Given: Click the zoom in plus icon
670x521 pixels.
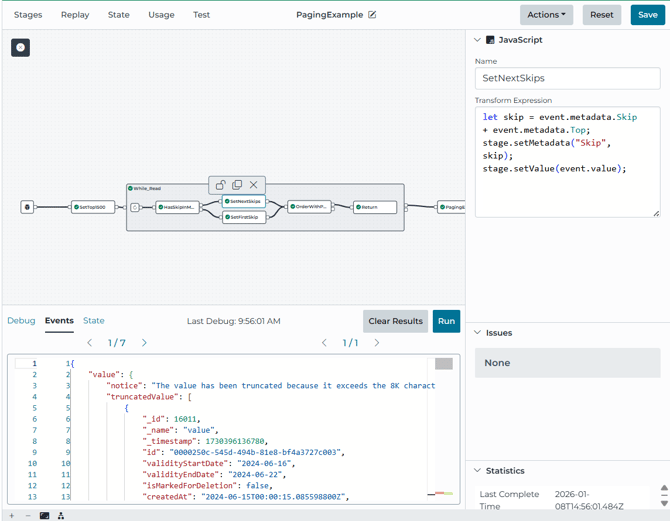Looking at the screenshot, I should 11,516.
